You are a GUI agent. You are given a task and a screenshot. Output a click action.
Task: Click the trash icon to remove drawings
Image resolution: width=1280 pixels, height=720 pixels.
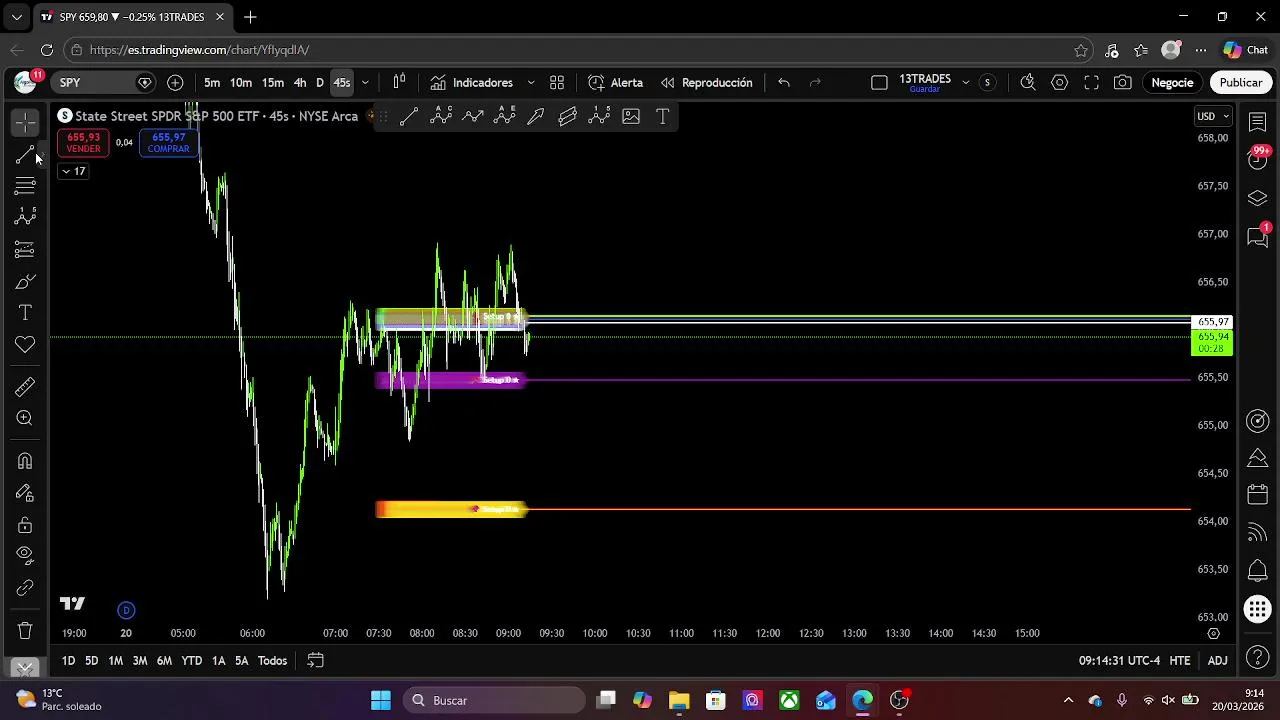click(x=25, y=631)
